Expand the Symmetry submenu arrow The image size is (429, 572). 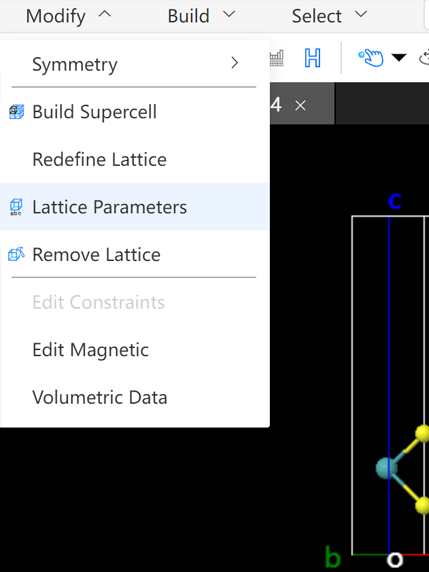[x=235, y=63]
